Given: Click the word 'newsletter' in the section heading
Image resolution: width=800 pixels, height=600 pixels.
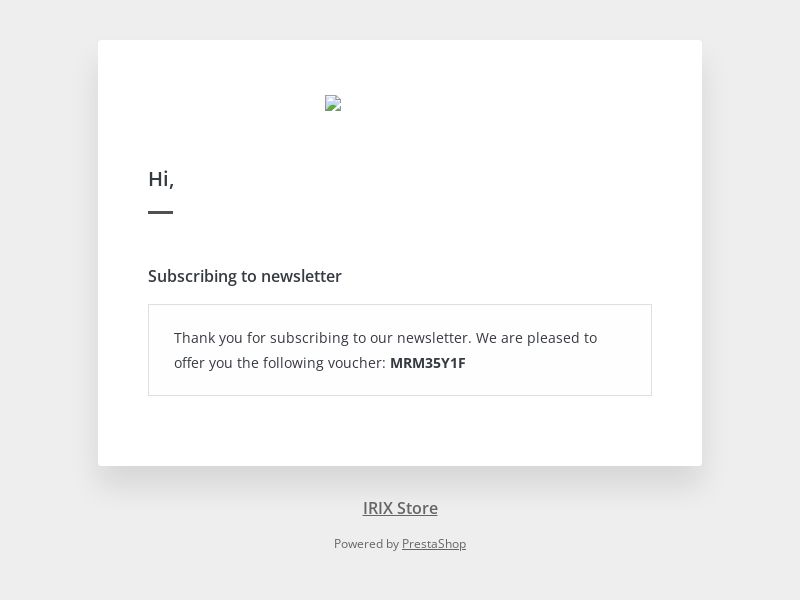Looking at the screenshot, I should [301, 276].
